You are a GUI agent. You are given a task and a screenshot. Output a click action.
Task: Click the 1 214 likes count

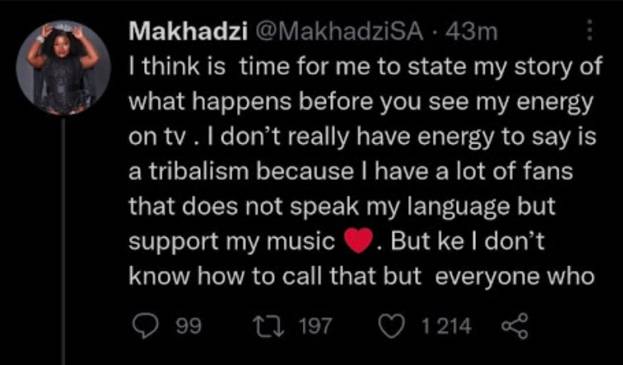[446, 327]
